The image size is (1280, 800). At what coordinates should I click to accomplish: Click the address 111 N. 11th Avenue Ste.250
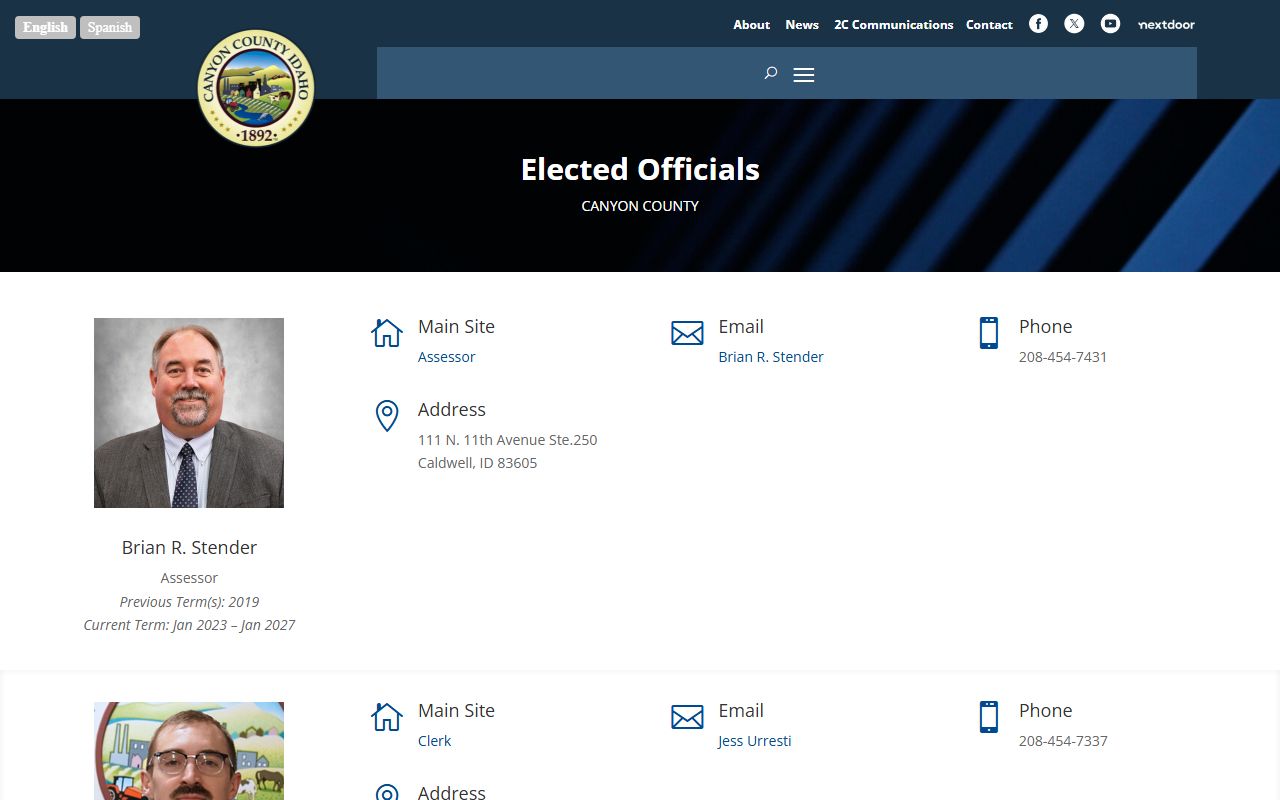507,440
